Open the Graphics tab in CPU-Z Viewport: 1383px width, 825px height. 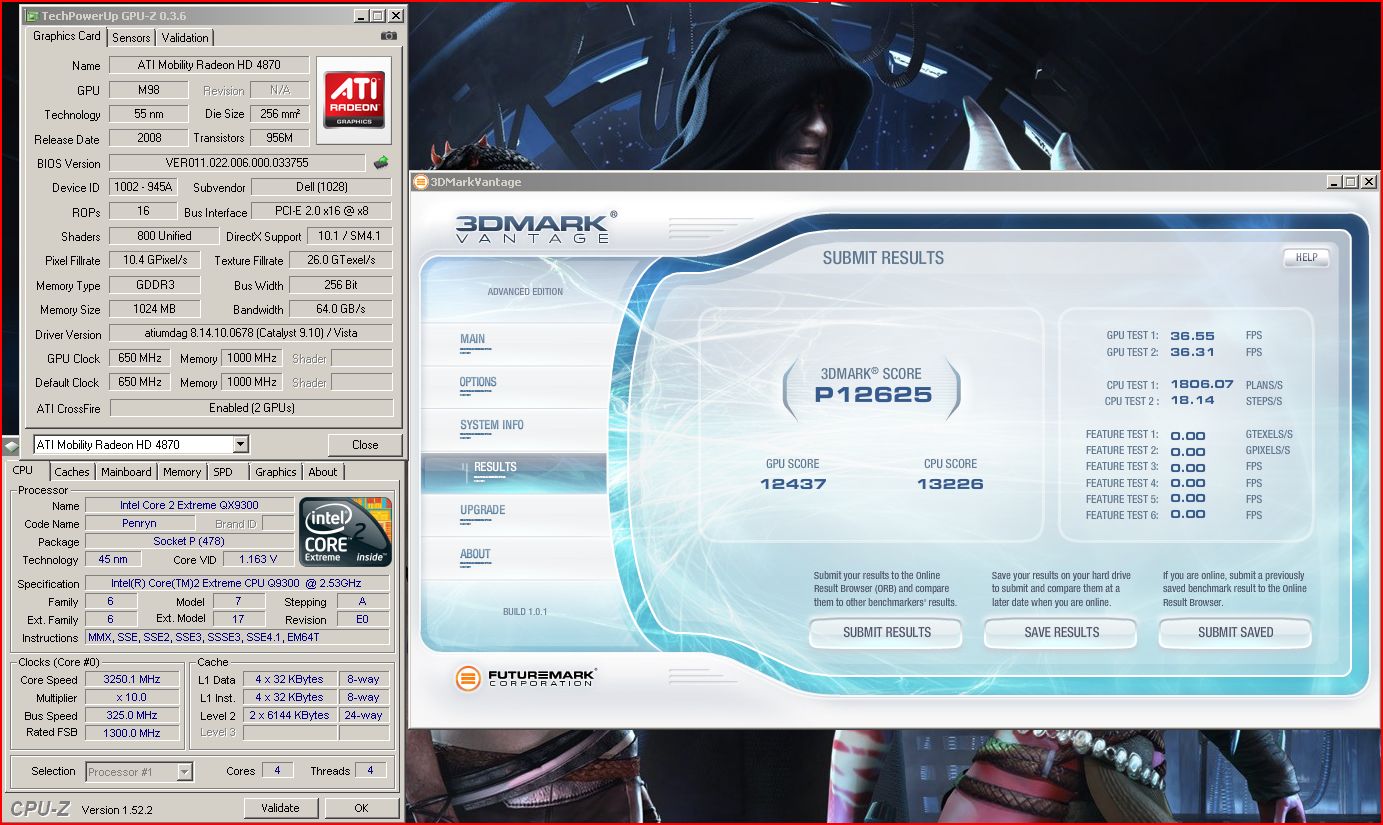pos(276,472)
